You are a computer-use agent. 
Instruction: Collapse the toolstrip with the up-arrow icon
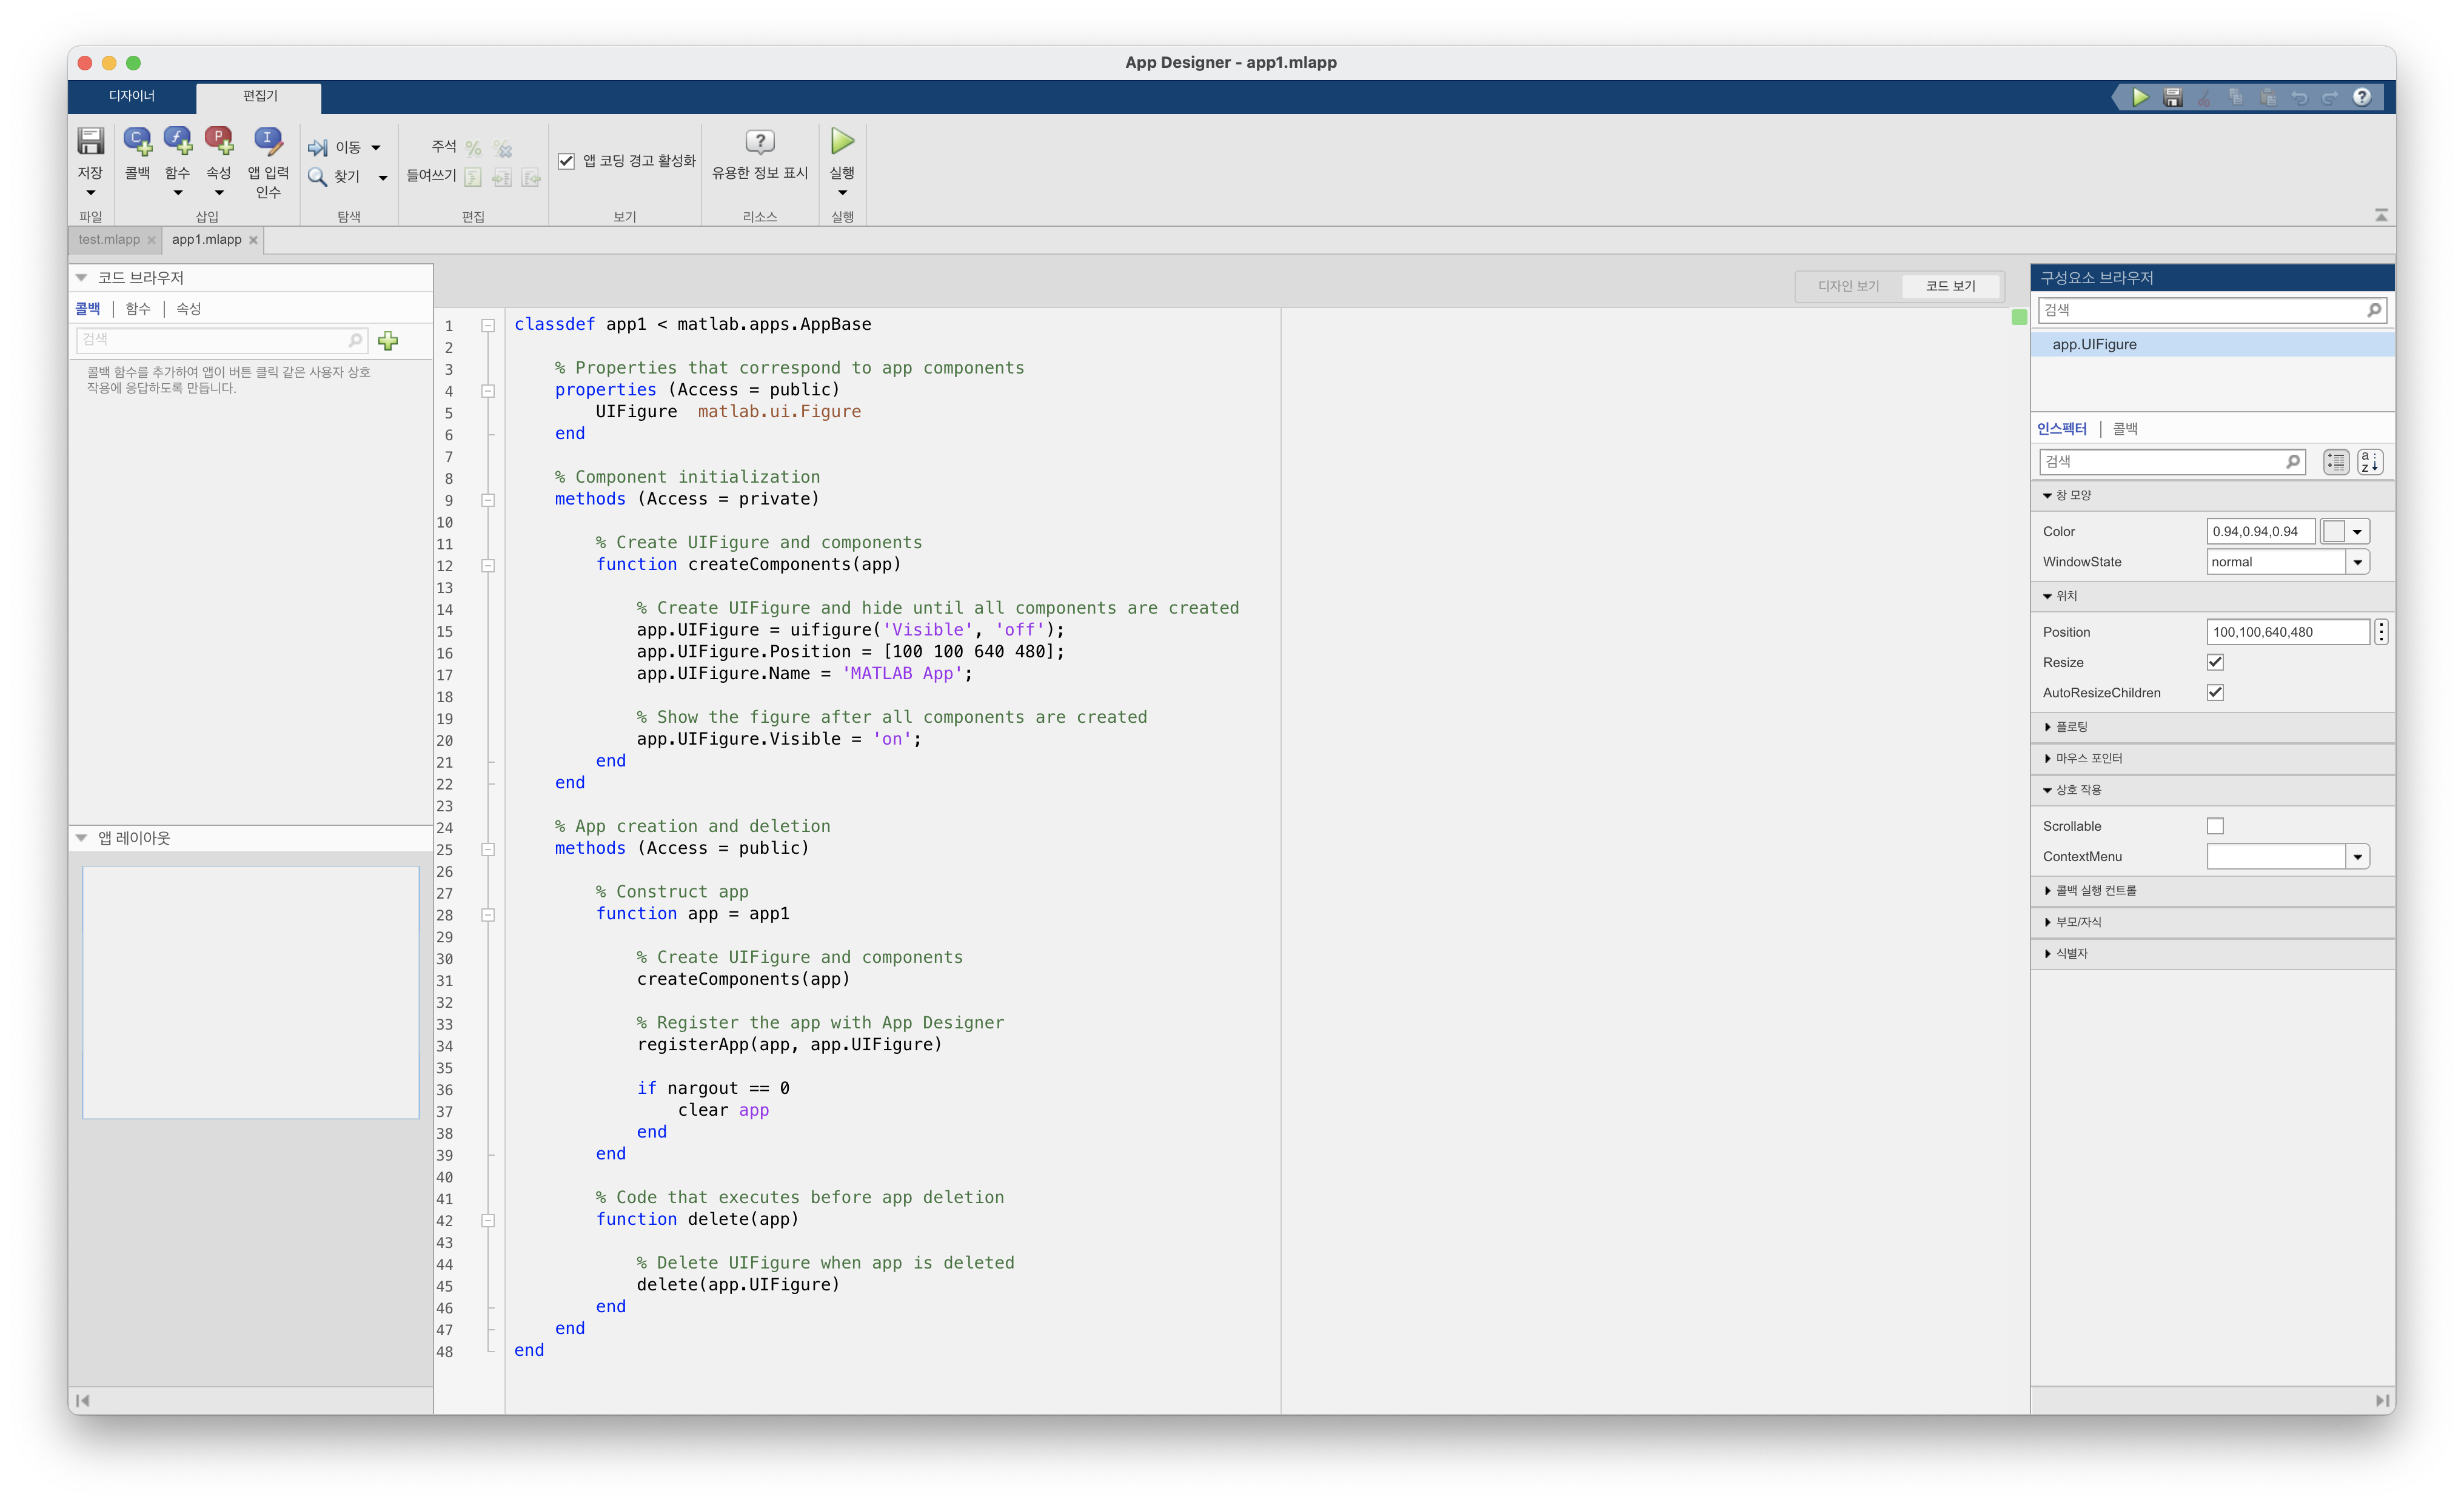[2381, 215]
